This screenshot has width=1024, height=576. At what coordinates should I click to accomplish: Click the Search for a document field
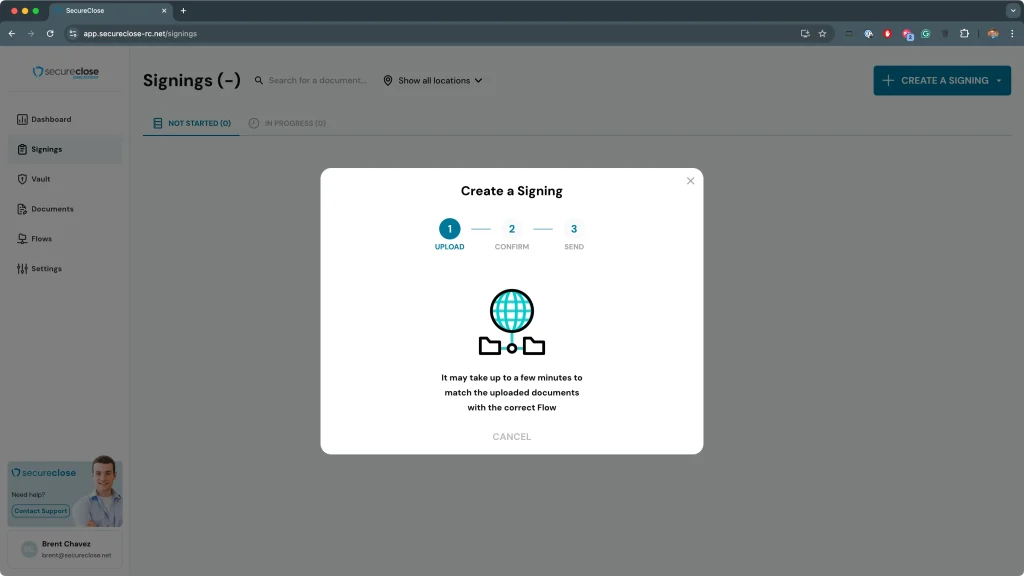pos(317,81)
